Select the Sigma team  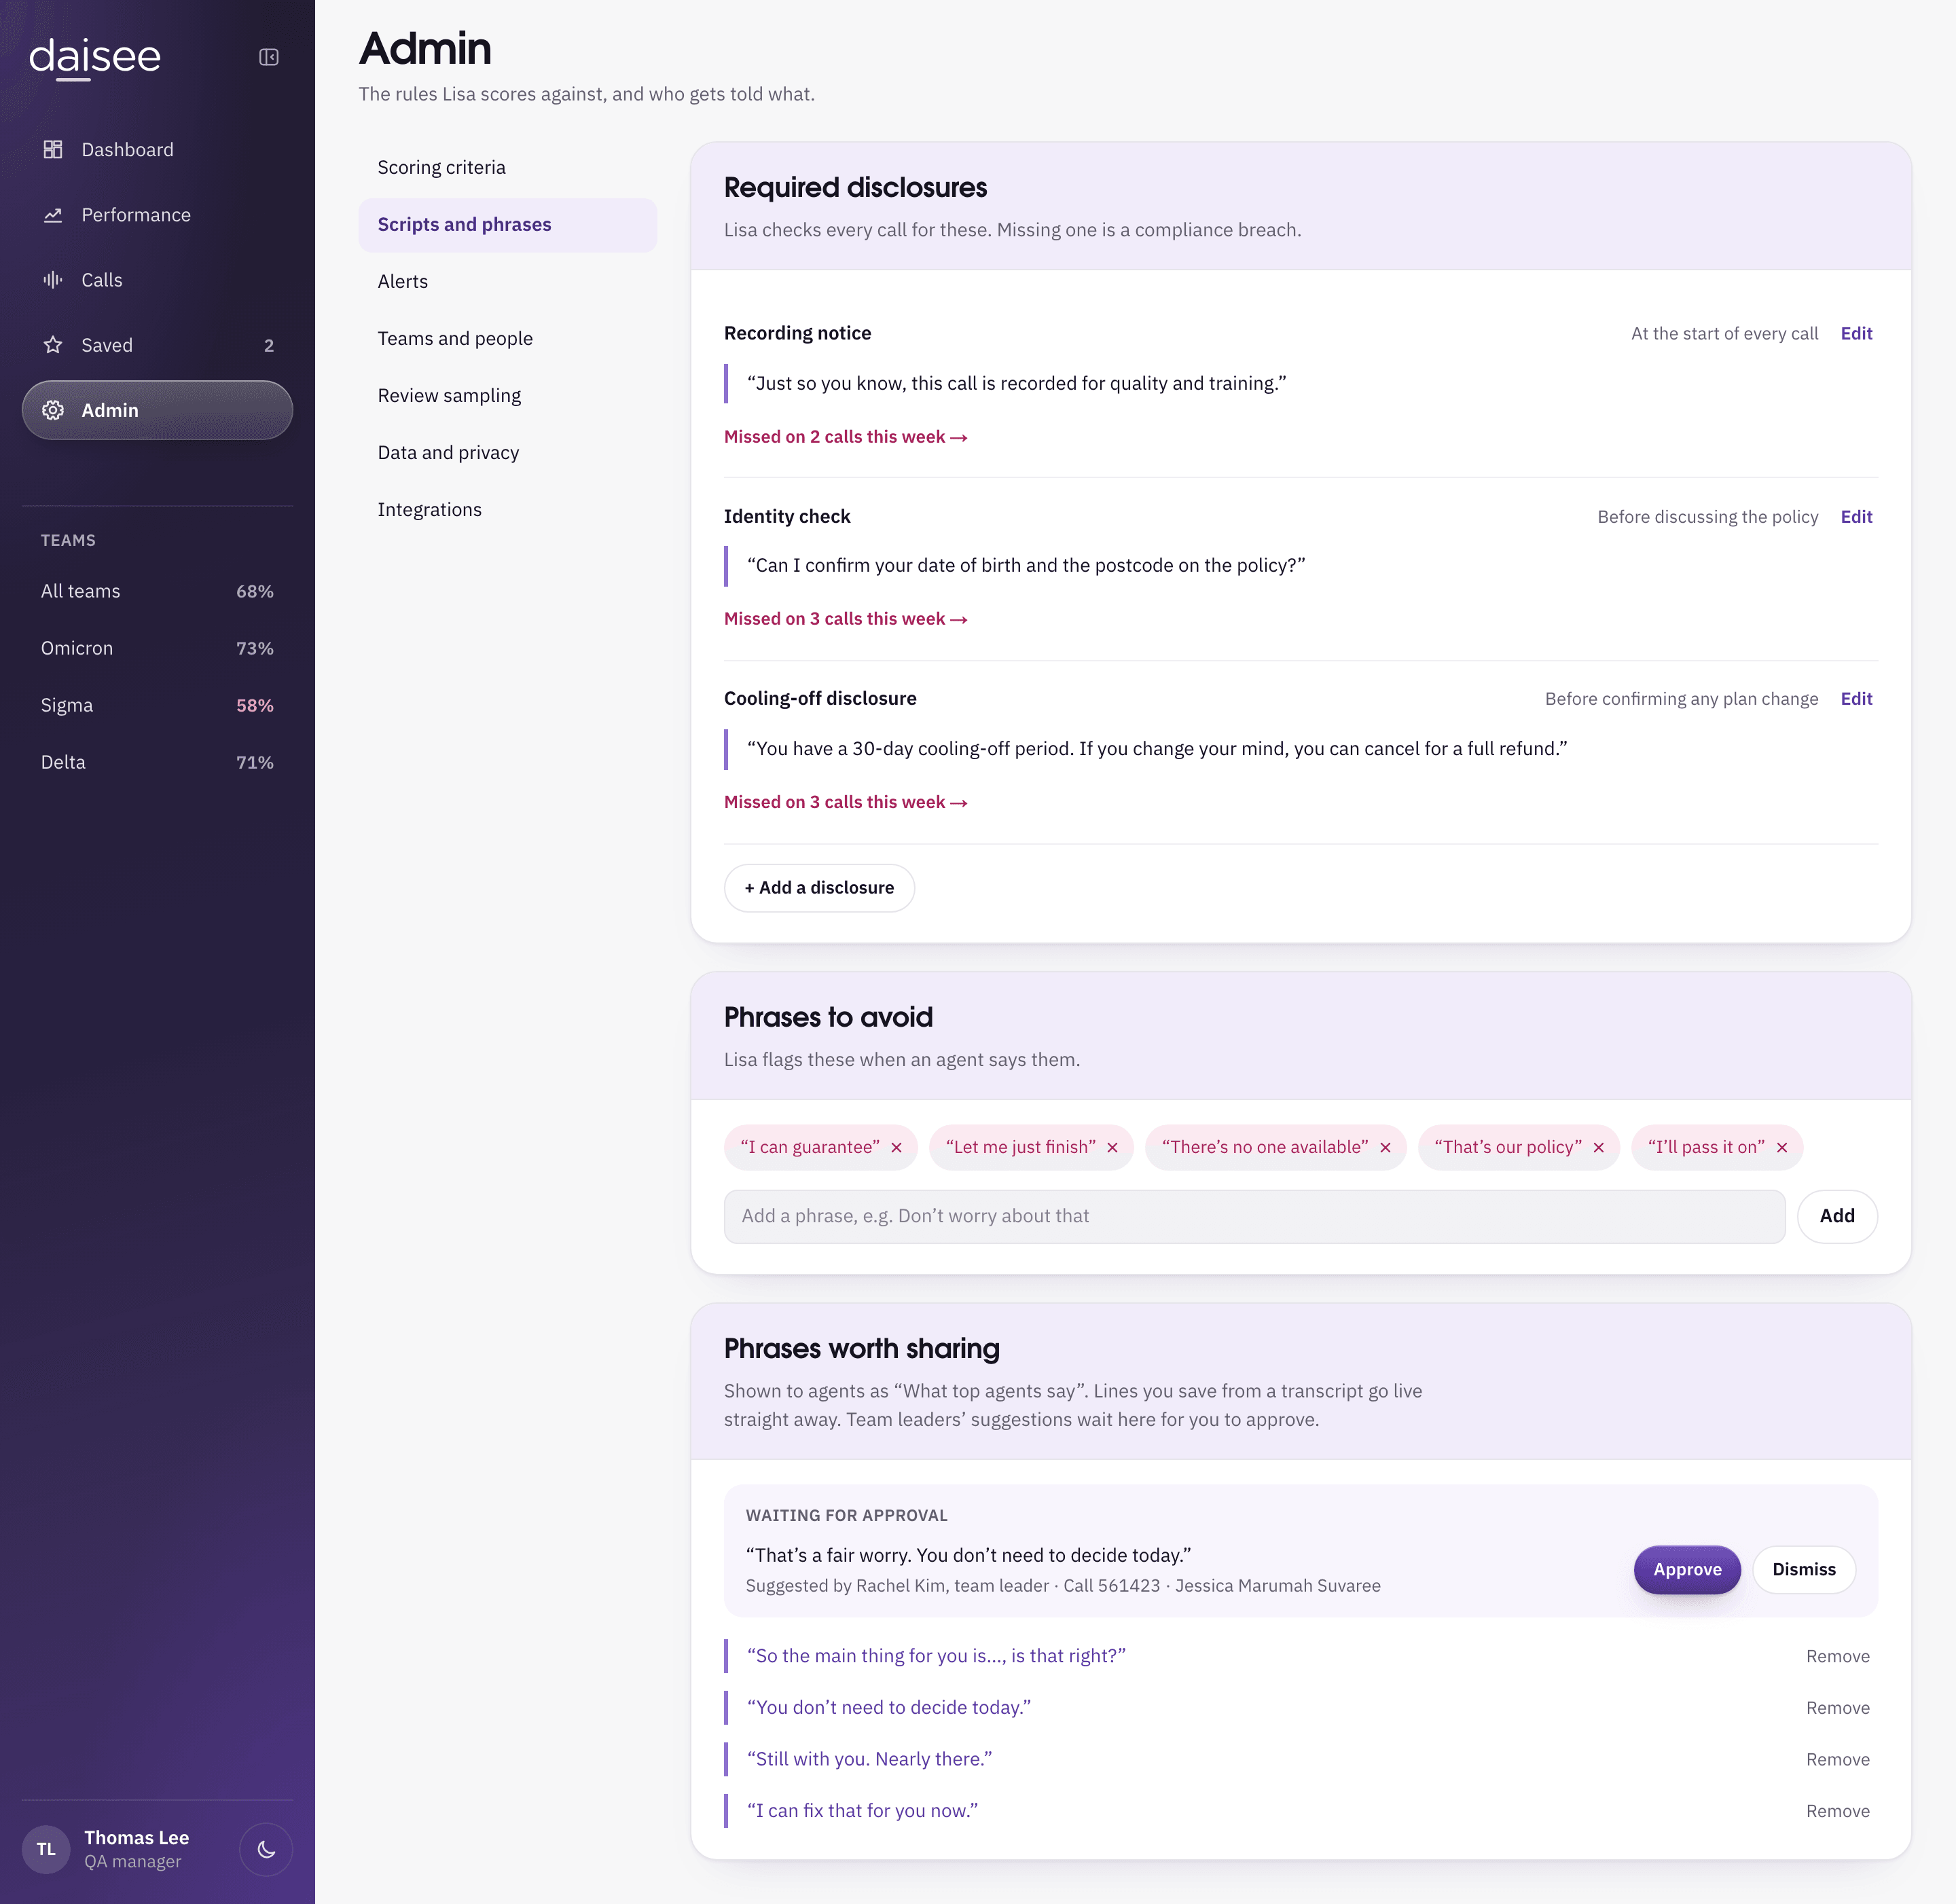[157, 705]
